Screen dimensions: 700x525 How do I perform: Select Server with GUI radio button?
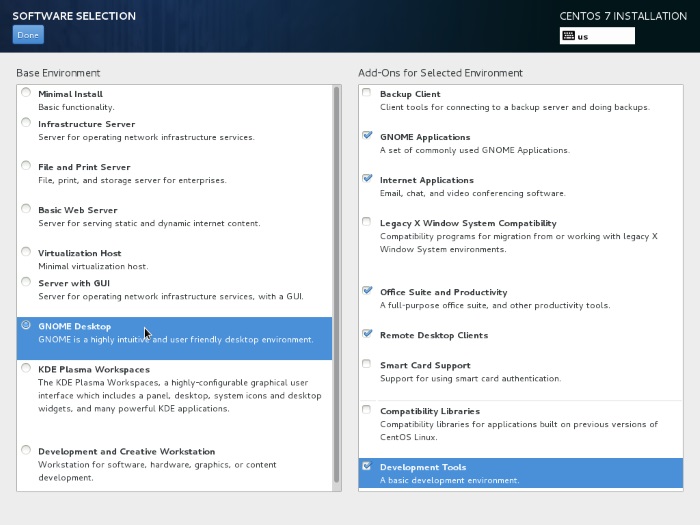coord(26,282)
